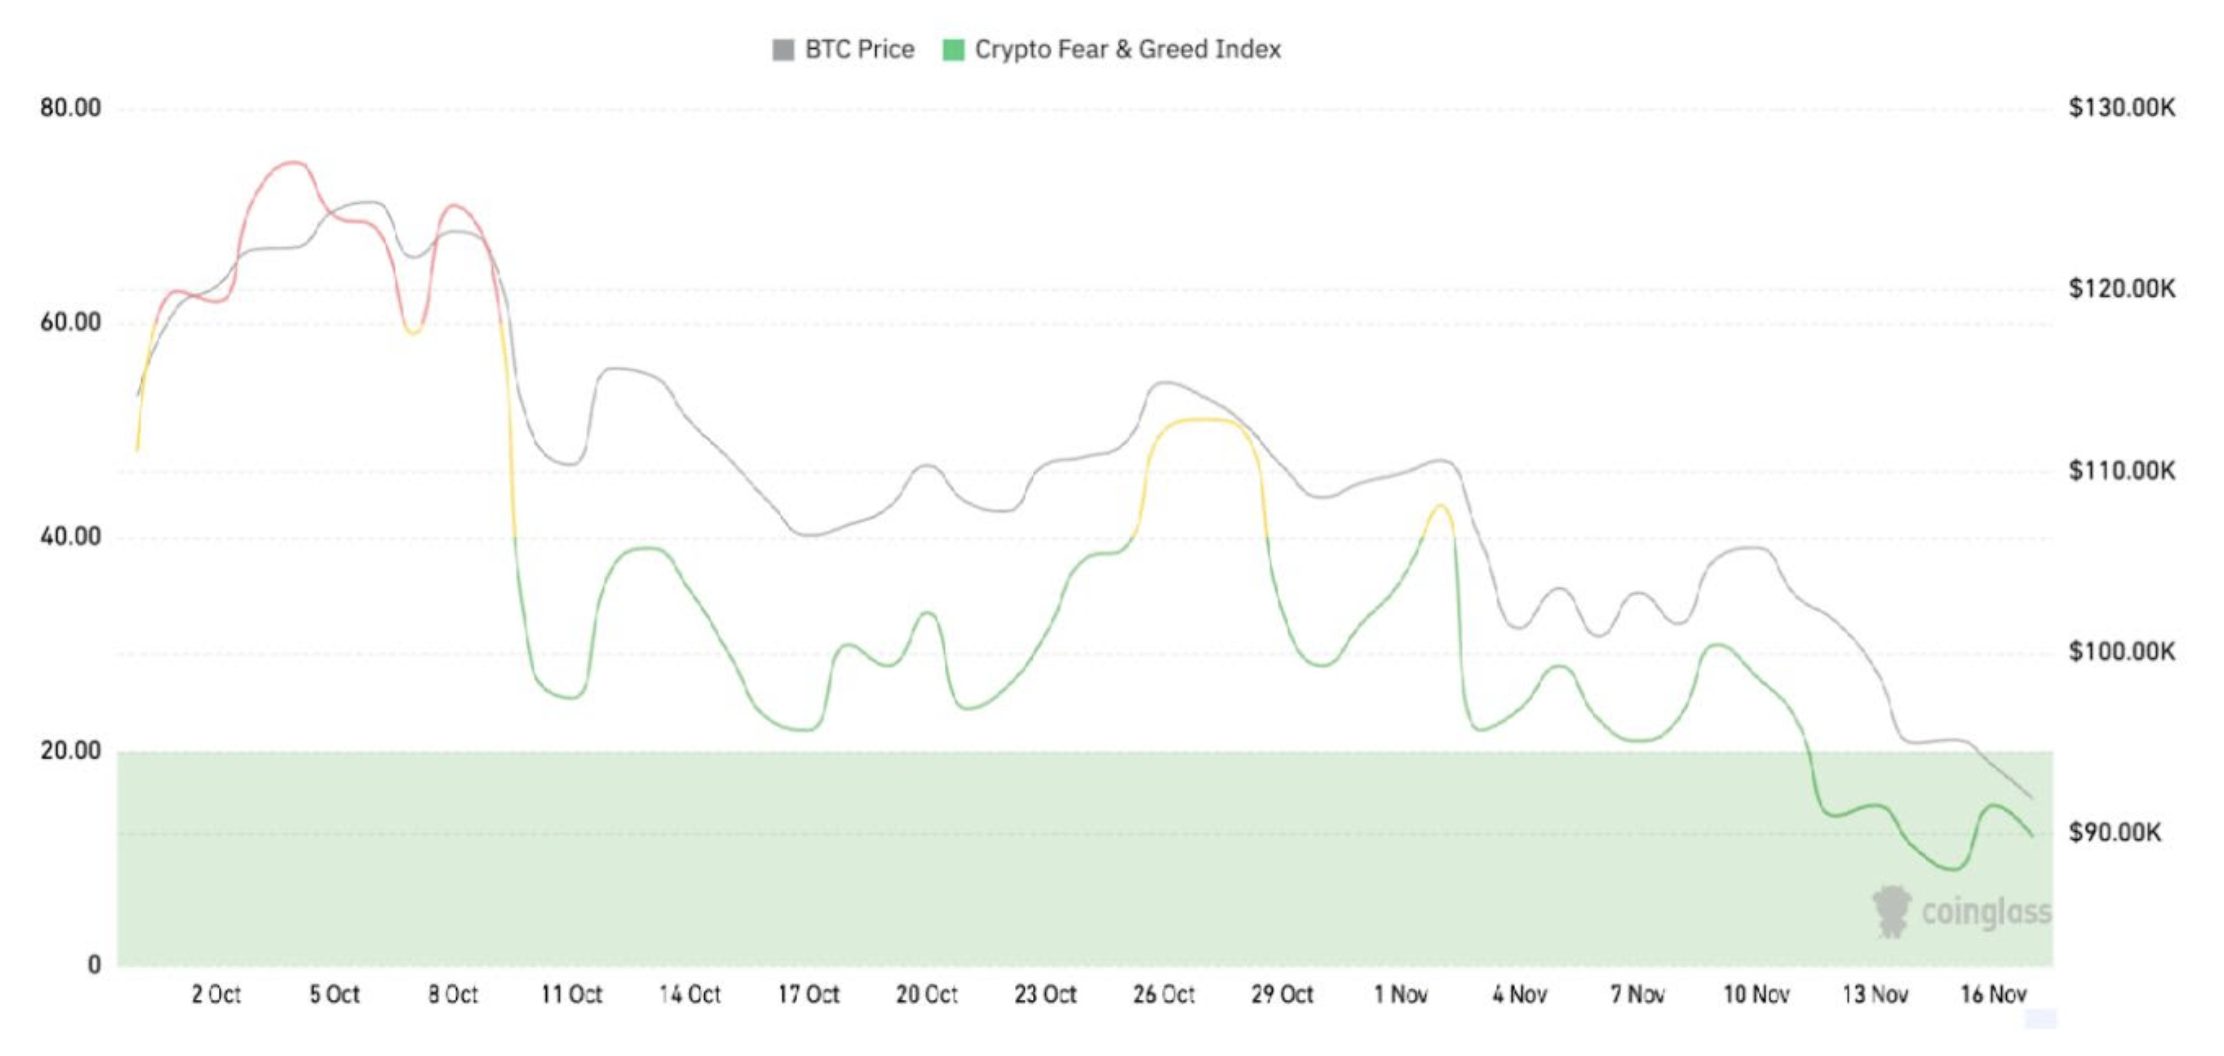This screenshot has height=1056, width=2224.
Task: Select the 7 Nov date label
Action: pyautogui.click(x=1637, y=994)
